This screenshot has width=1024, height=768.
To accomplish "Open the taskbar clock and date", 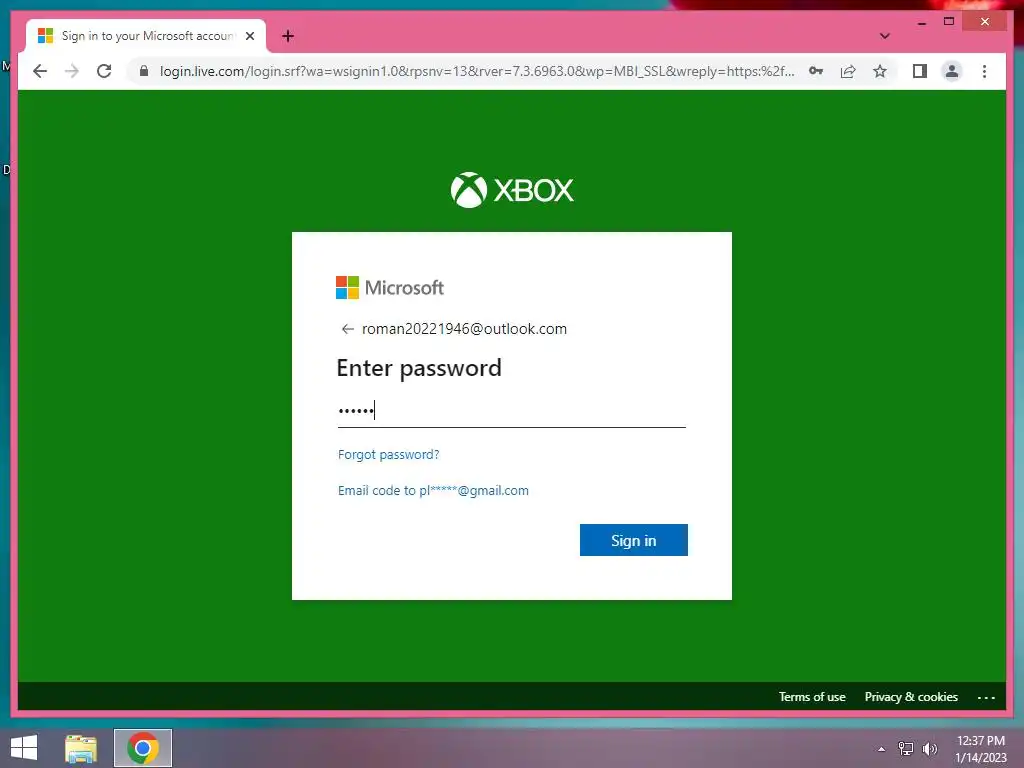I will 980,749.
